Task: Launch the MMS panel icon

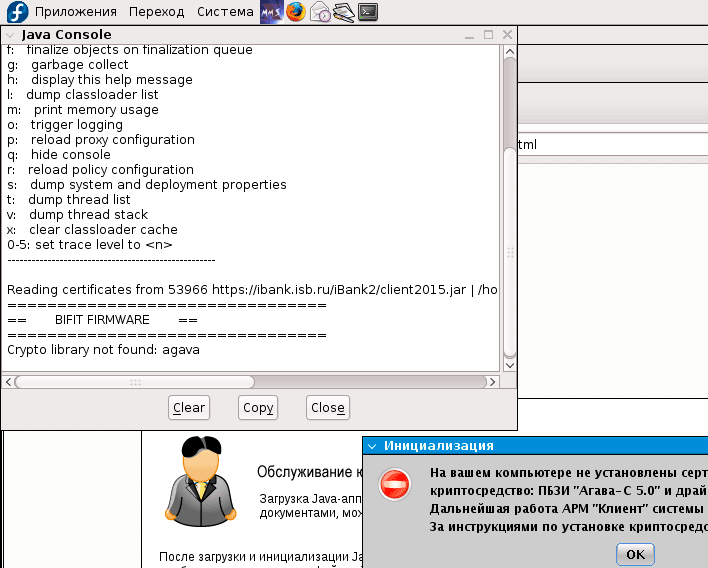Action: tap(272, 12)
